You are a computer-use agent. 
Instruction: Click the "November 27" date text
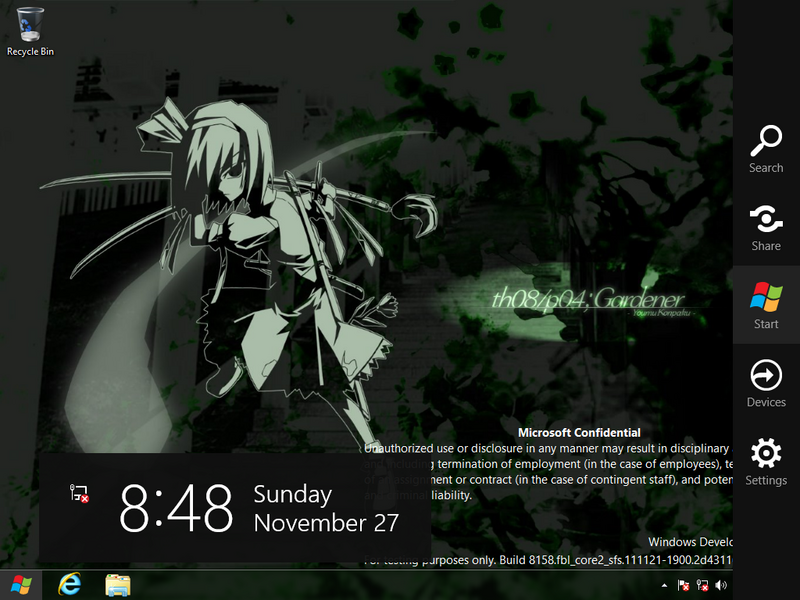point(326,523)
